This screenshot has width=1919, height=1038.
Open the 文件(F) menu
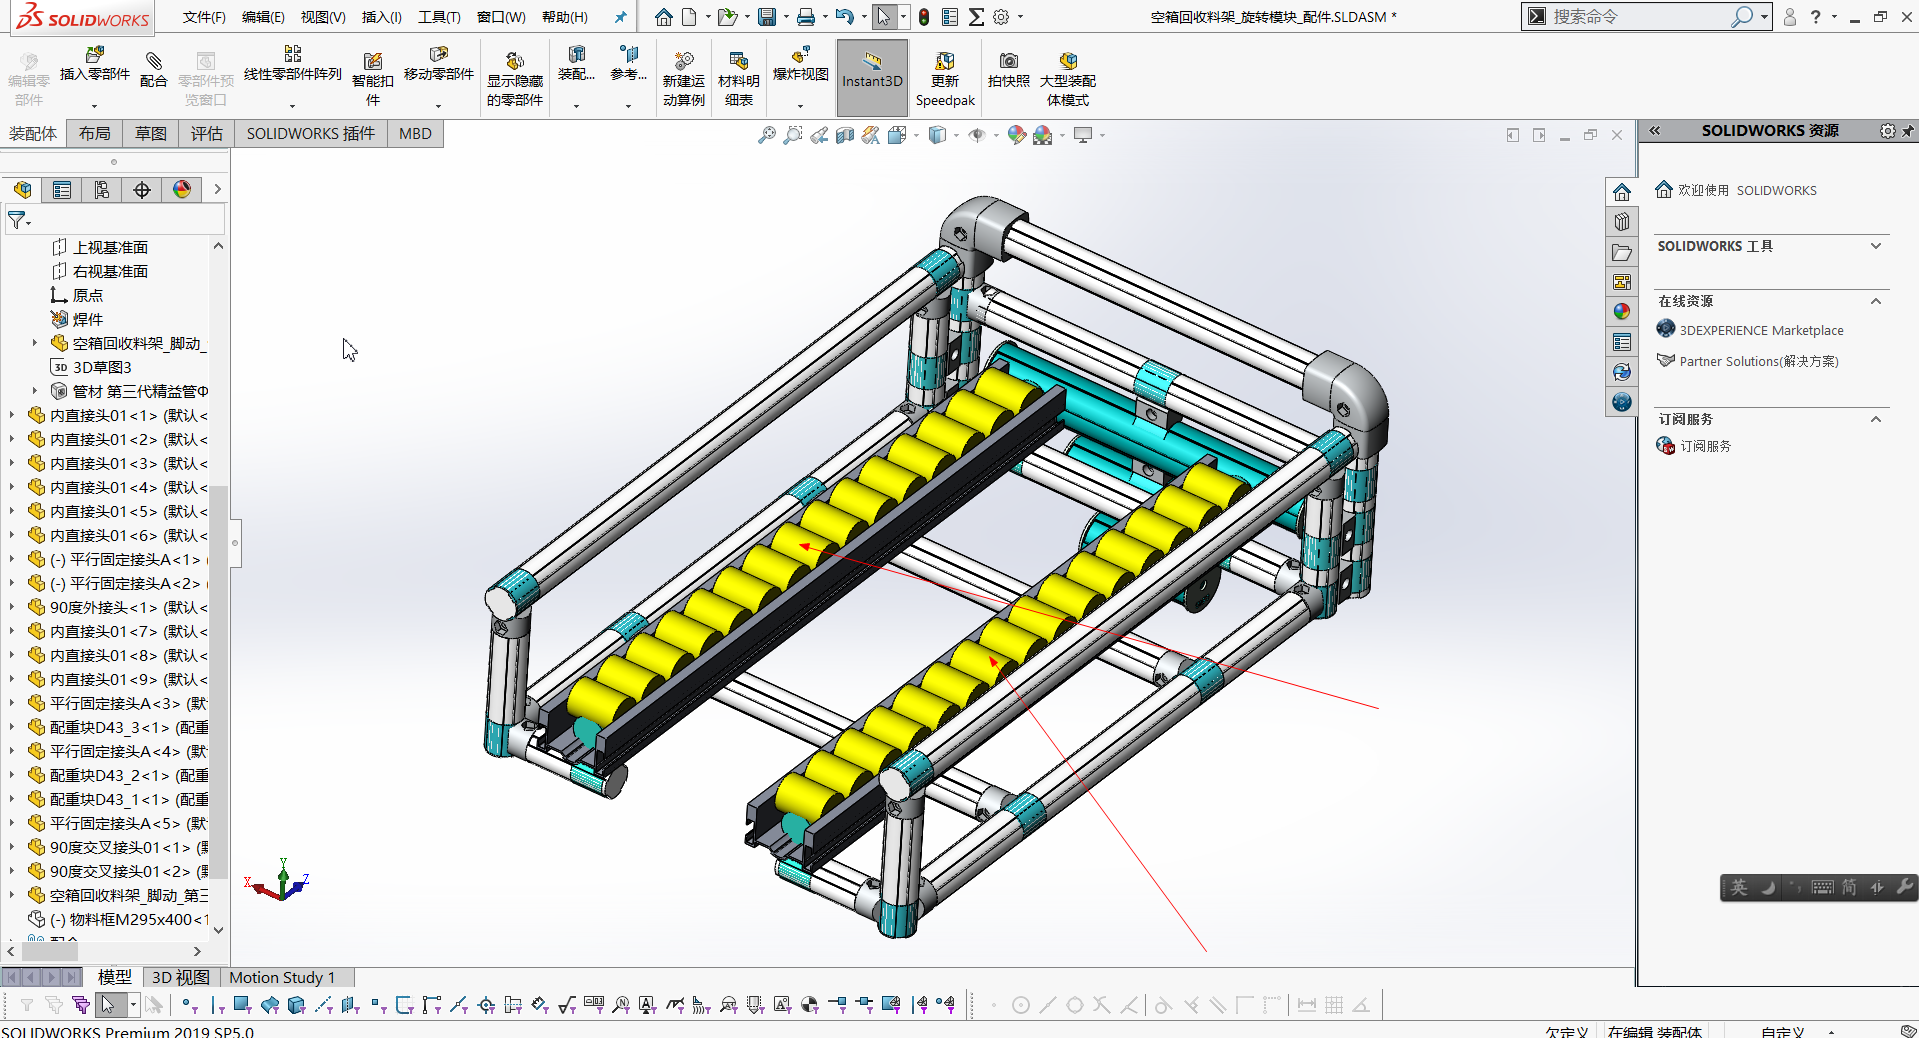[204, 17]
